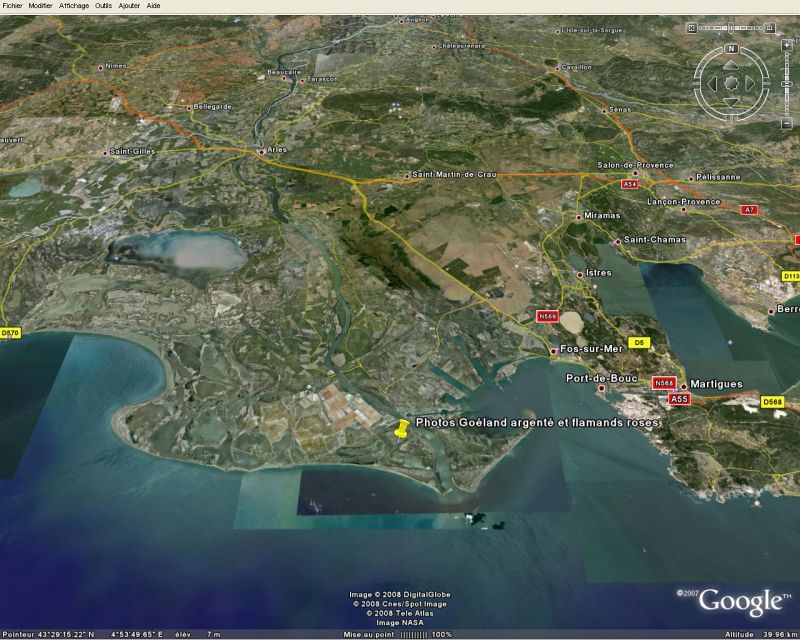Viewport: 800px width, 640px height.
Task: Click the A54 motorway shield
Action: pyautogui.click(x=630, y=184)
